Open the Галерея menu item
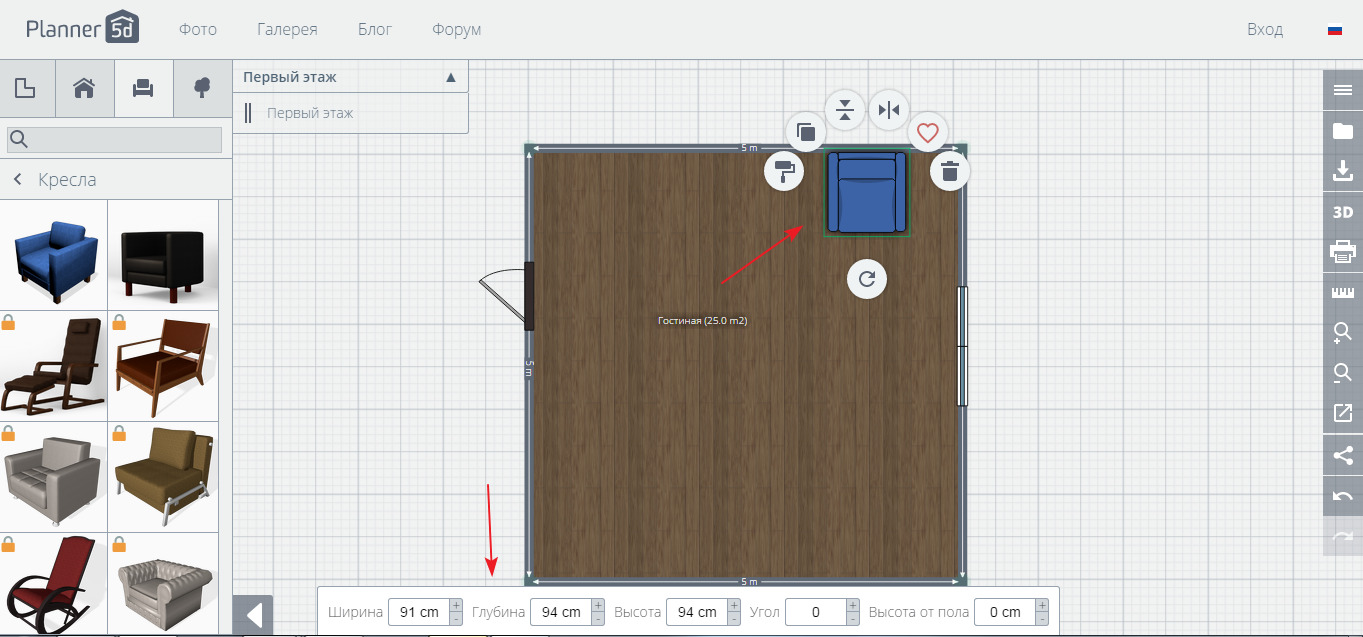1363x637 pixels. (x=287, y=30)
